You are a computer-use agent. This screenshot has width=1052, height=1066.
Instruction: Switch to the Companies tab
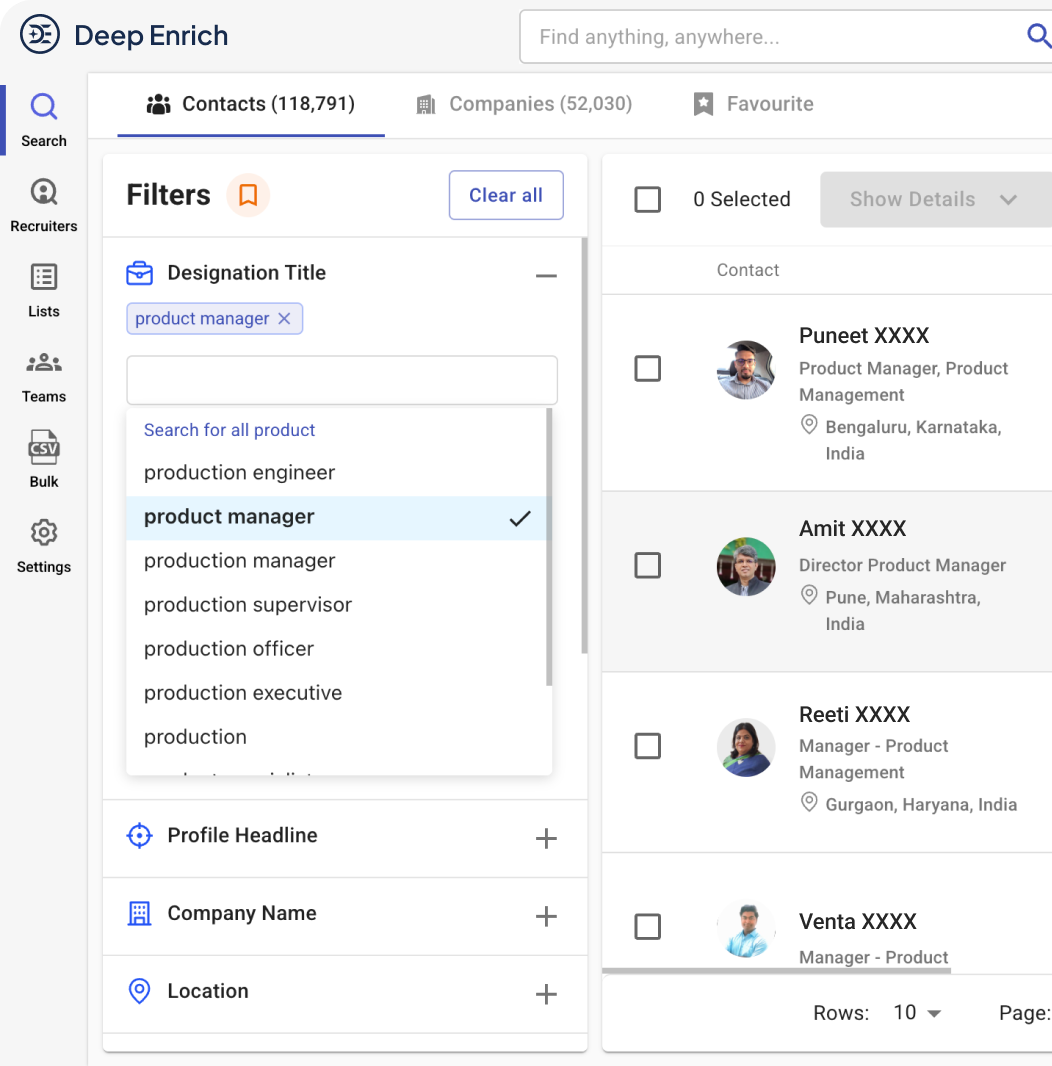(524, 104)
